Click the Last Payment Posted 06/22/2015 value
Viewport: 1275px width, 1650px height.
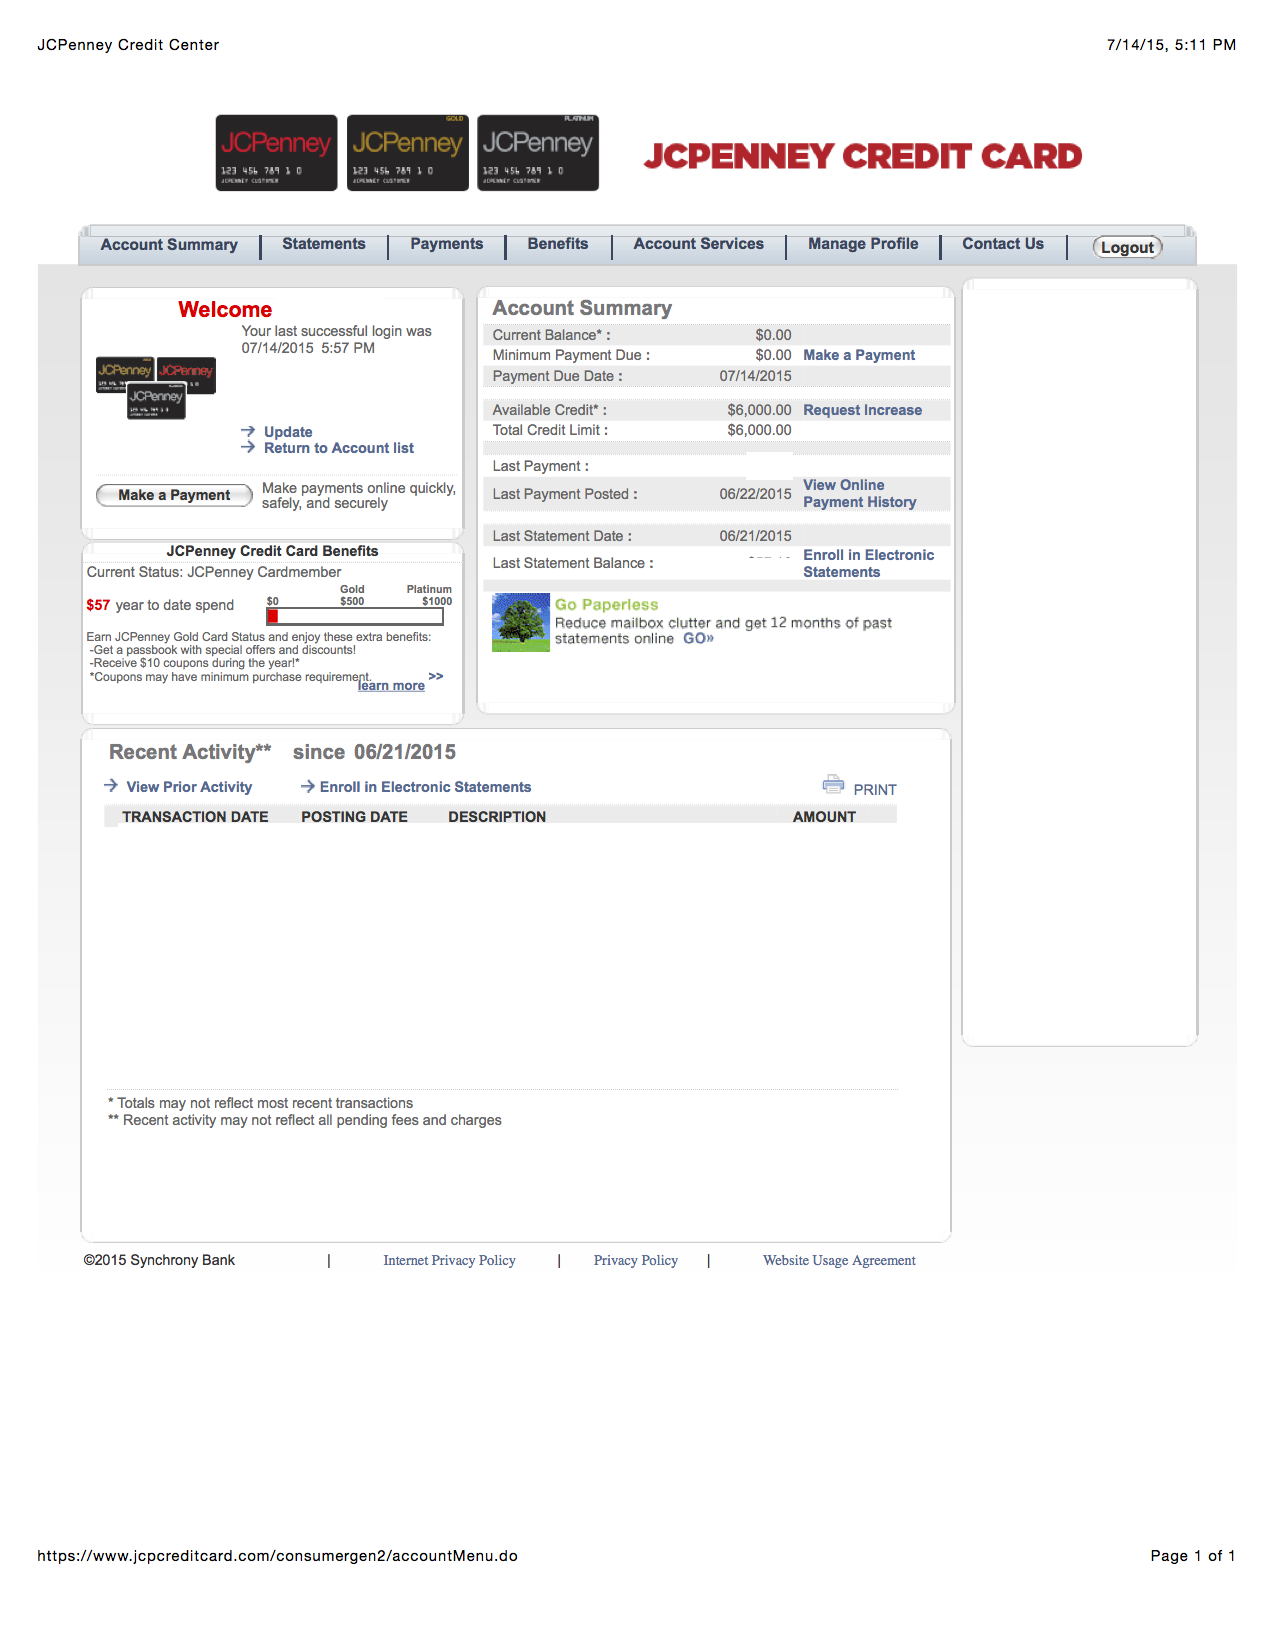[755, 494]
